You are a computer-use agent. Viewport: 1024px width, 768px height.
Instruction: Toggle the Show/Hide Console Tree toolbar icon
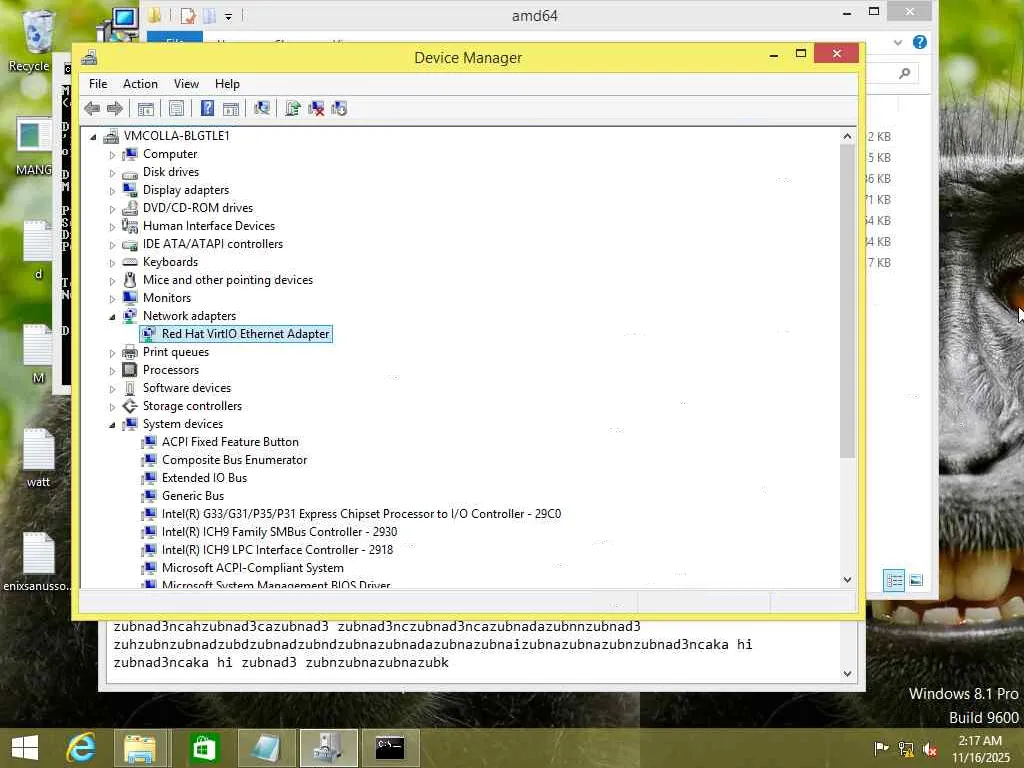(146, 108)
